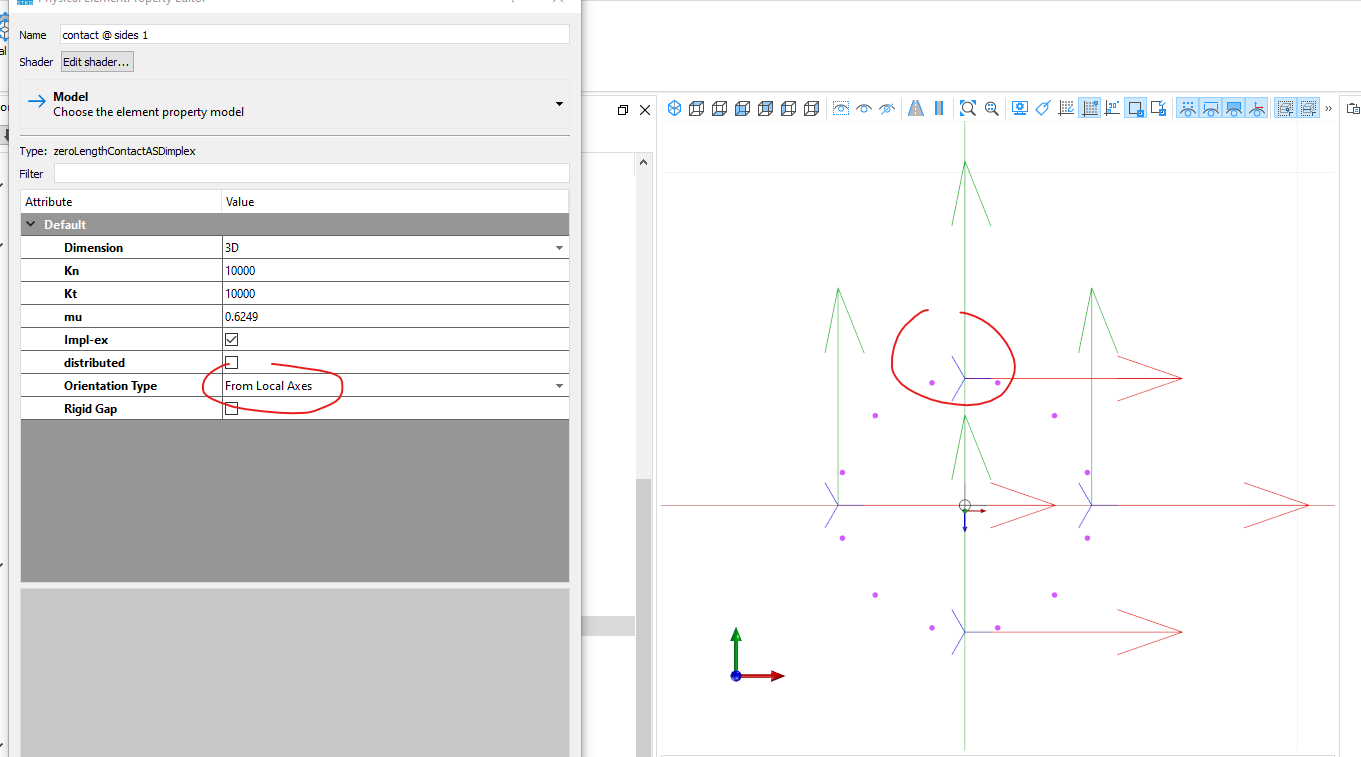
Task: Click the blue arrow Model icon
Action: [x=37, y=101]
